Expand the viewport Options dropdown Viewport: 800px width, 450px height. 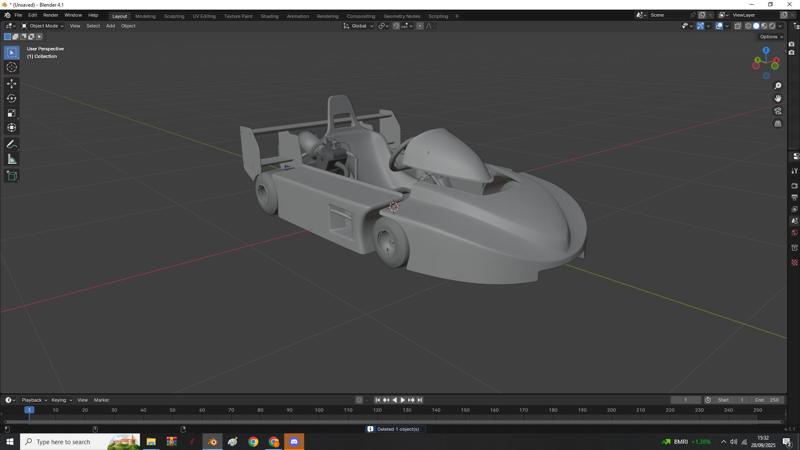pos(771,37)
